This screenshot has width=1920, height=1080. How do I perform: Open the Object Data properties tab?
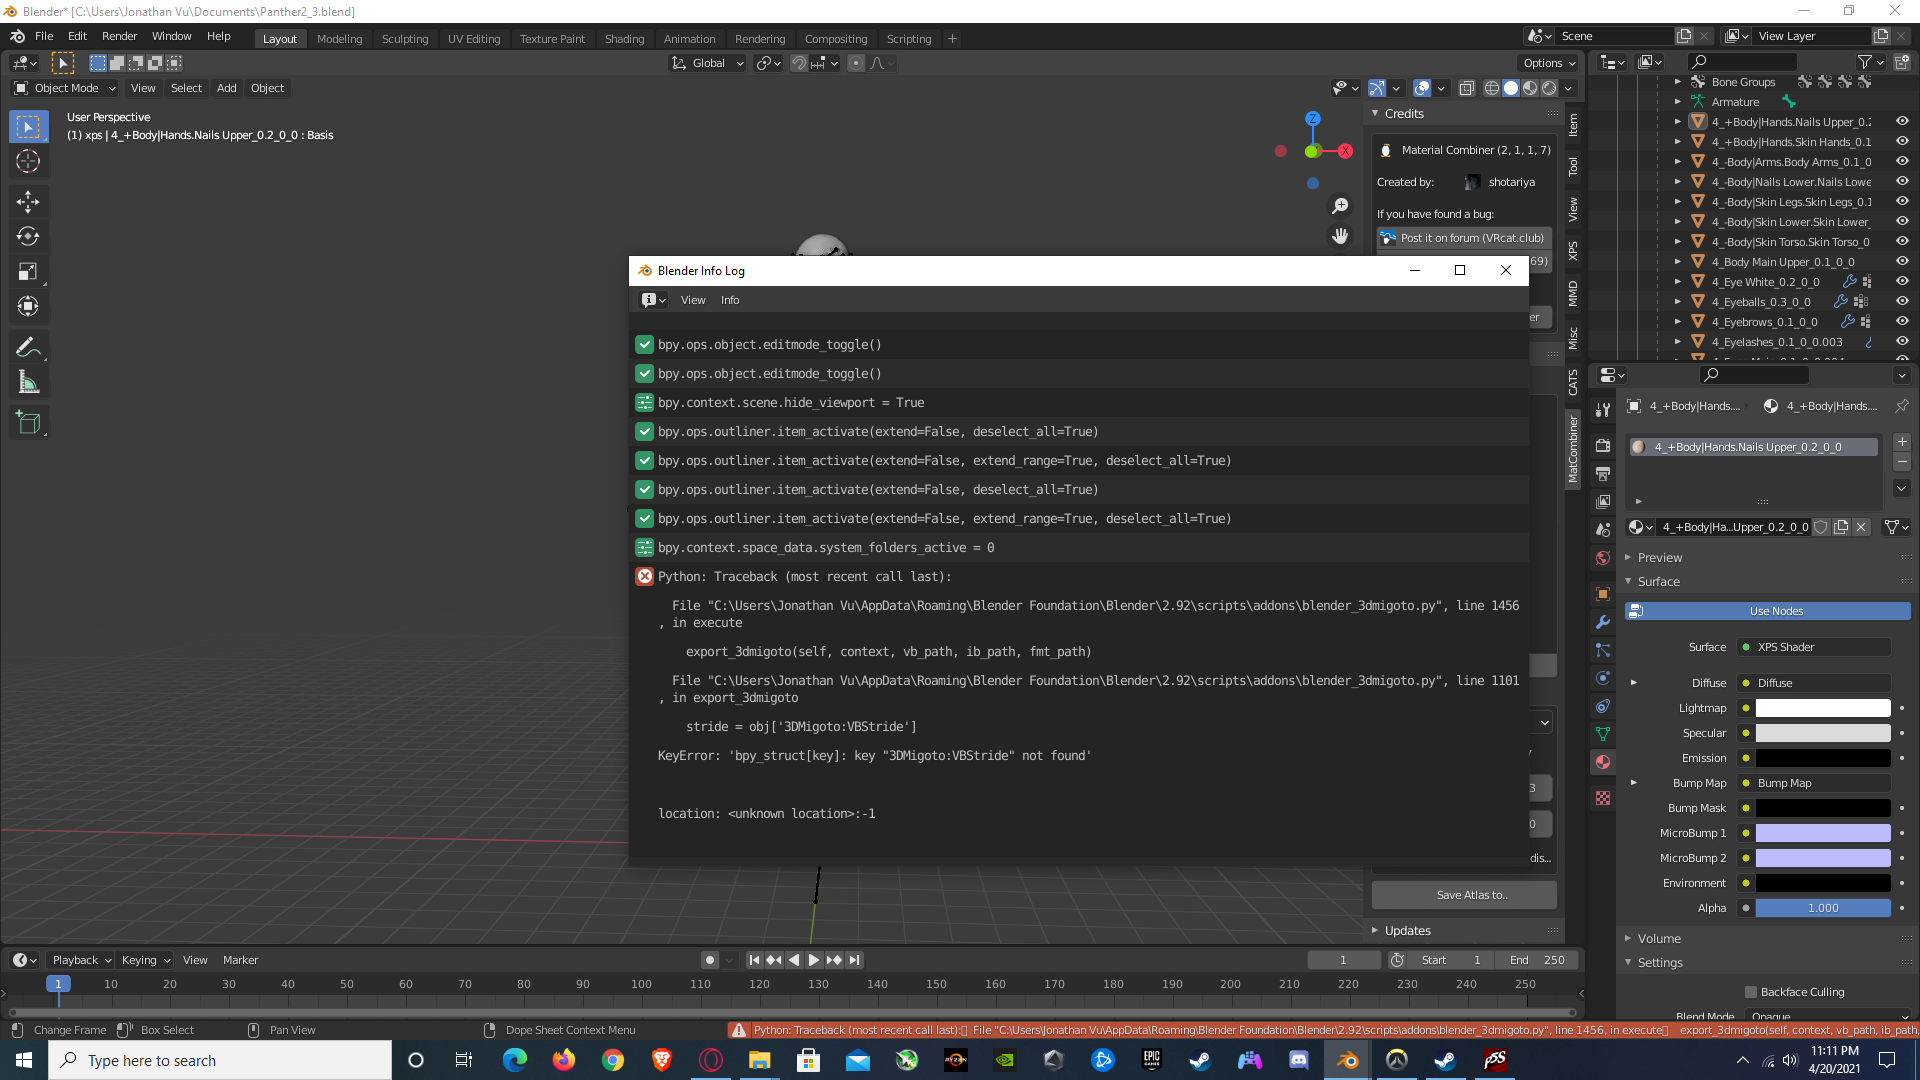pos(1603,734)
